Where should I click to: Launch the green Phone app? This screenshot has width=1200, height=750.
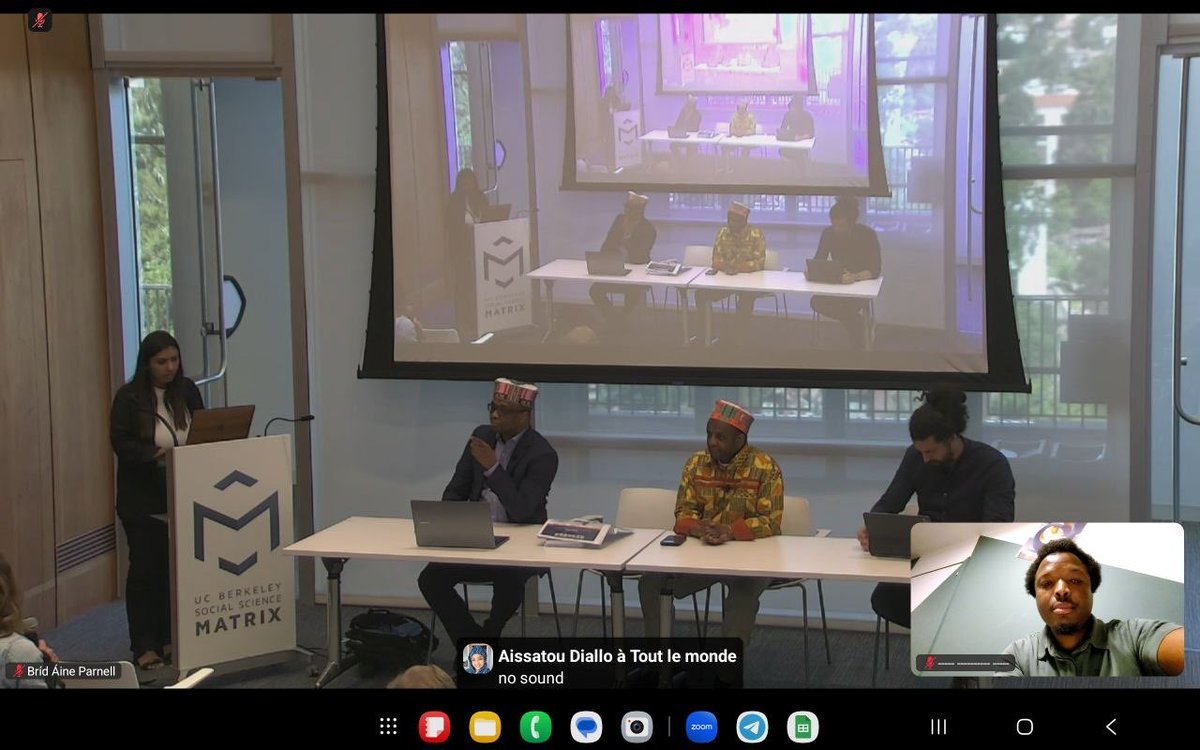(536, 727)
